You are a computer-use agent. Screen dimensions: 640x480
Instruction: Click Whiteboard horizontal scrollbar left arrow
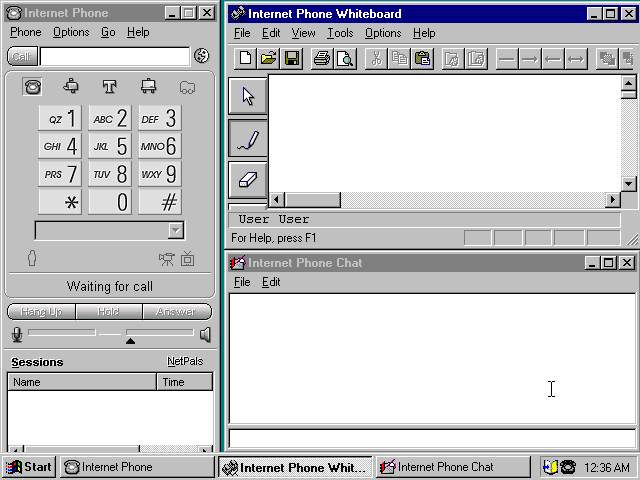click(x=276, y=200)
